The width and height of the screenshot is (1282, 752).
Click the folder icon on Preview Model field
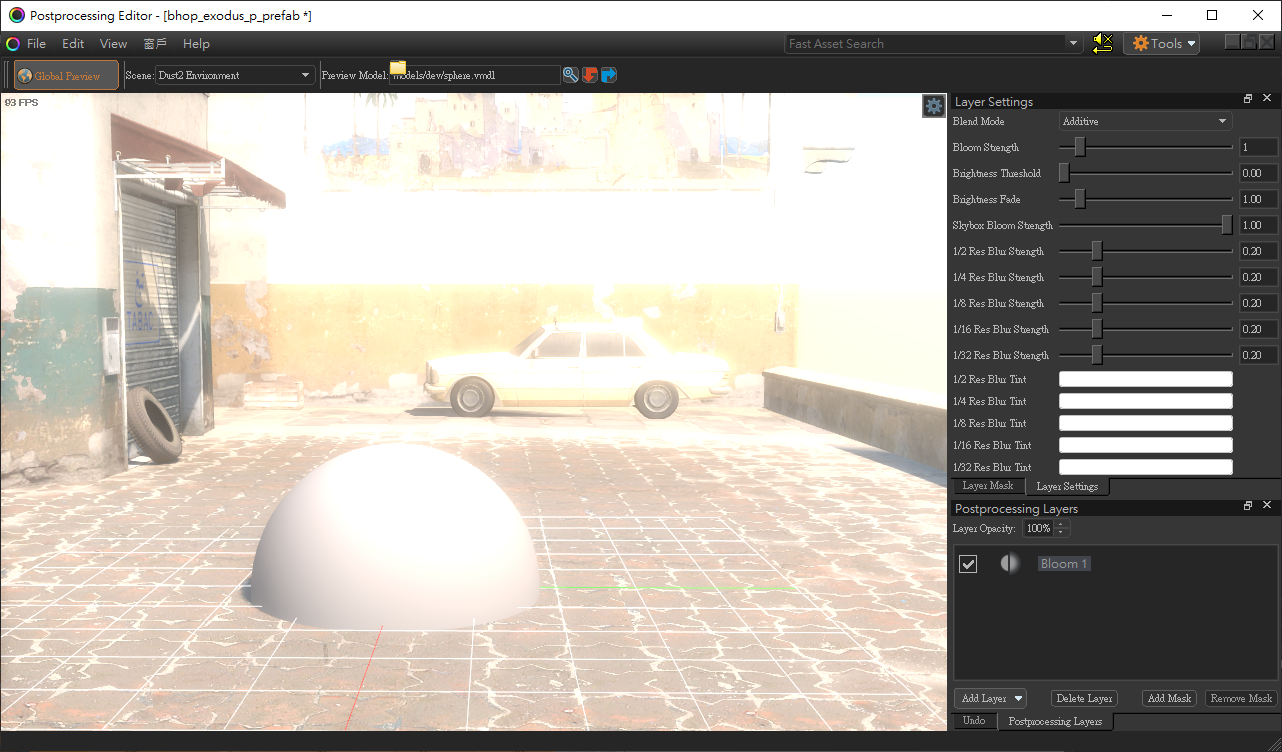tap(398, 68)
